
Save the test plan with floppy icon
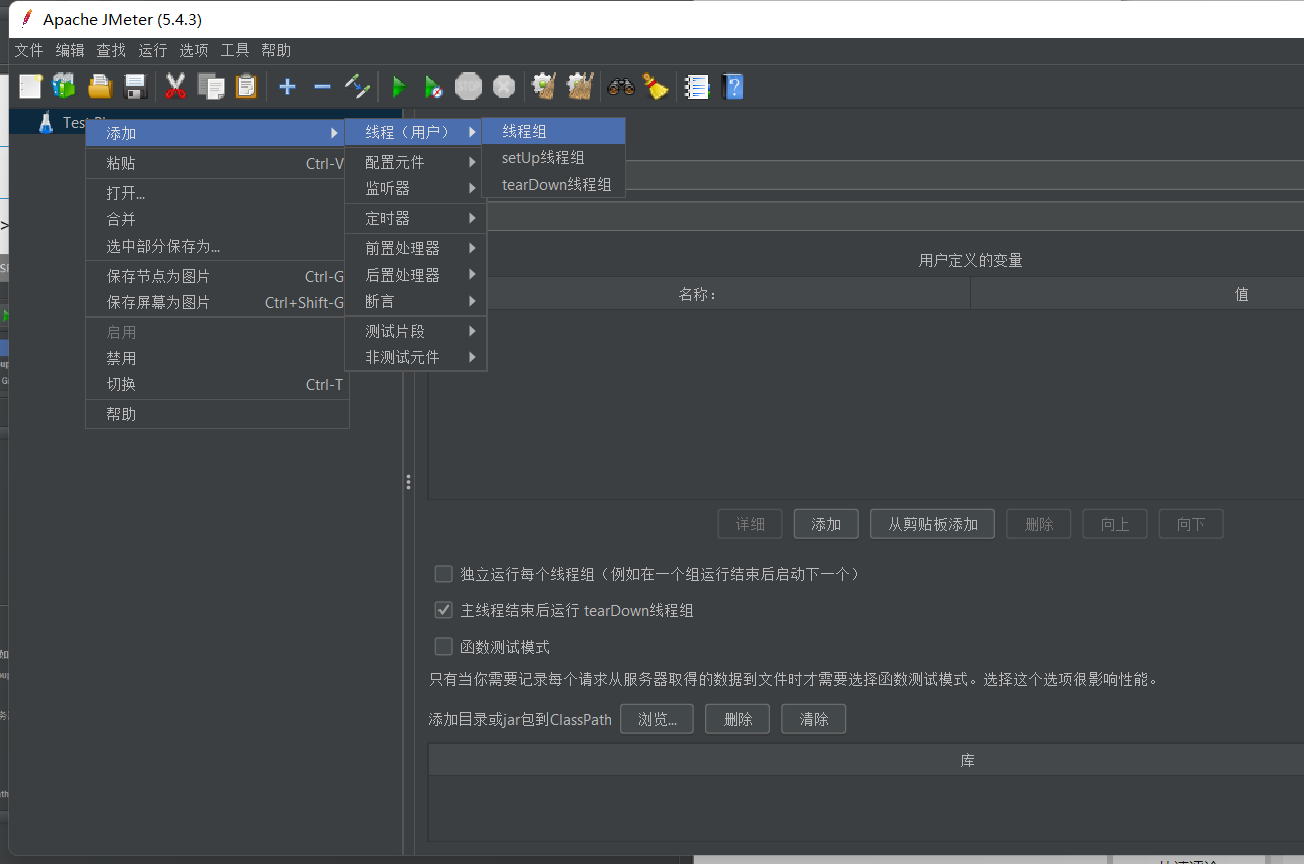(135, 87)
